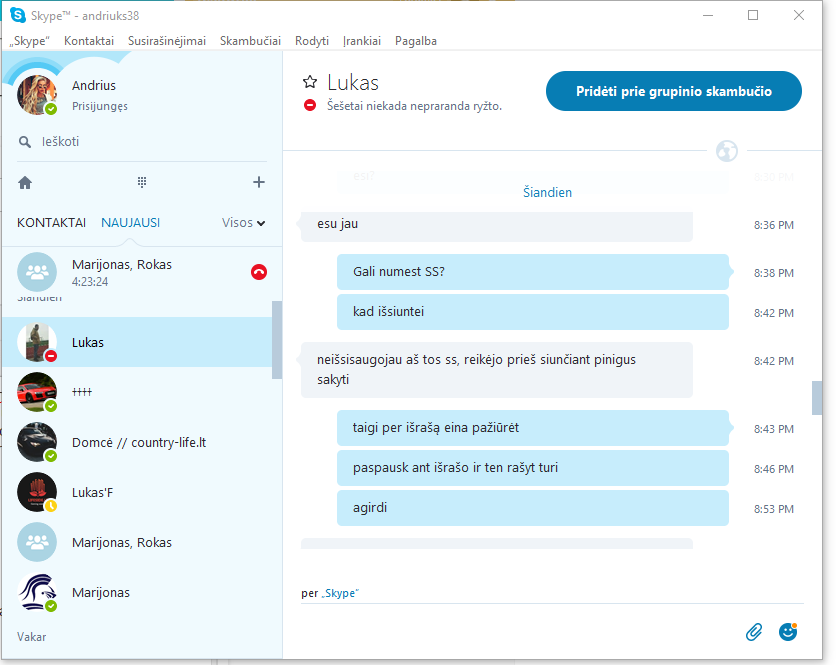
Task: Open the Susirašinėjimai menu
Action: click(167, 41)
